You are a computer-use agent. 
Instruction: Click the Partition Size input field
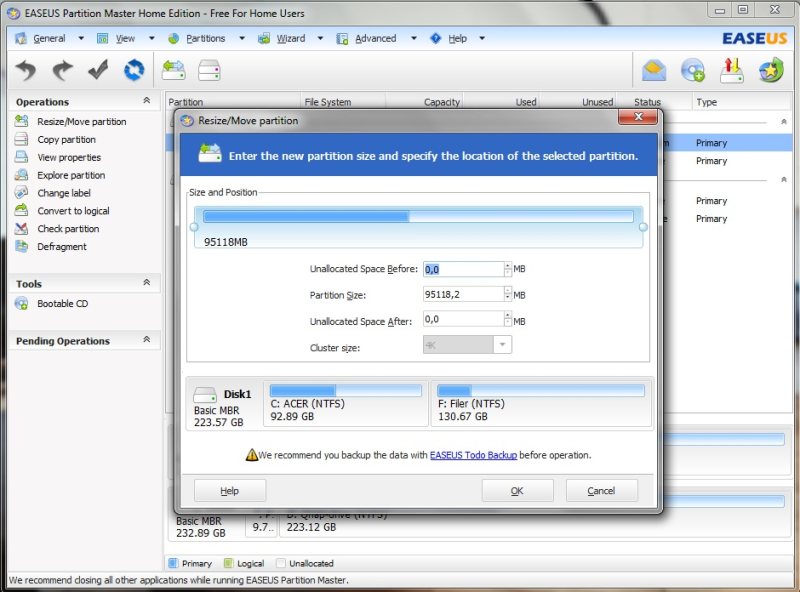click(x=462, y=295)
